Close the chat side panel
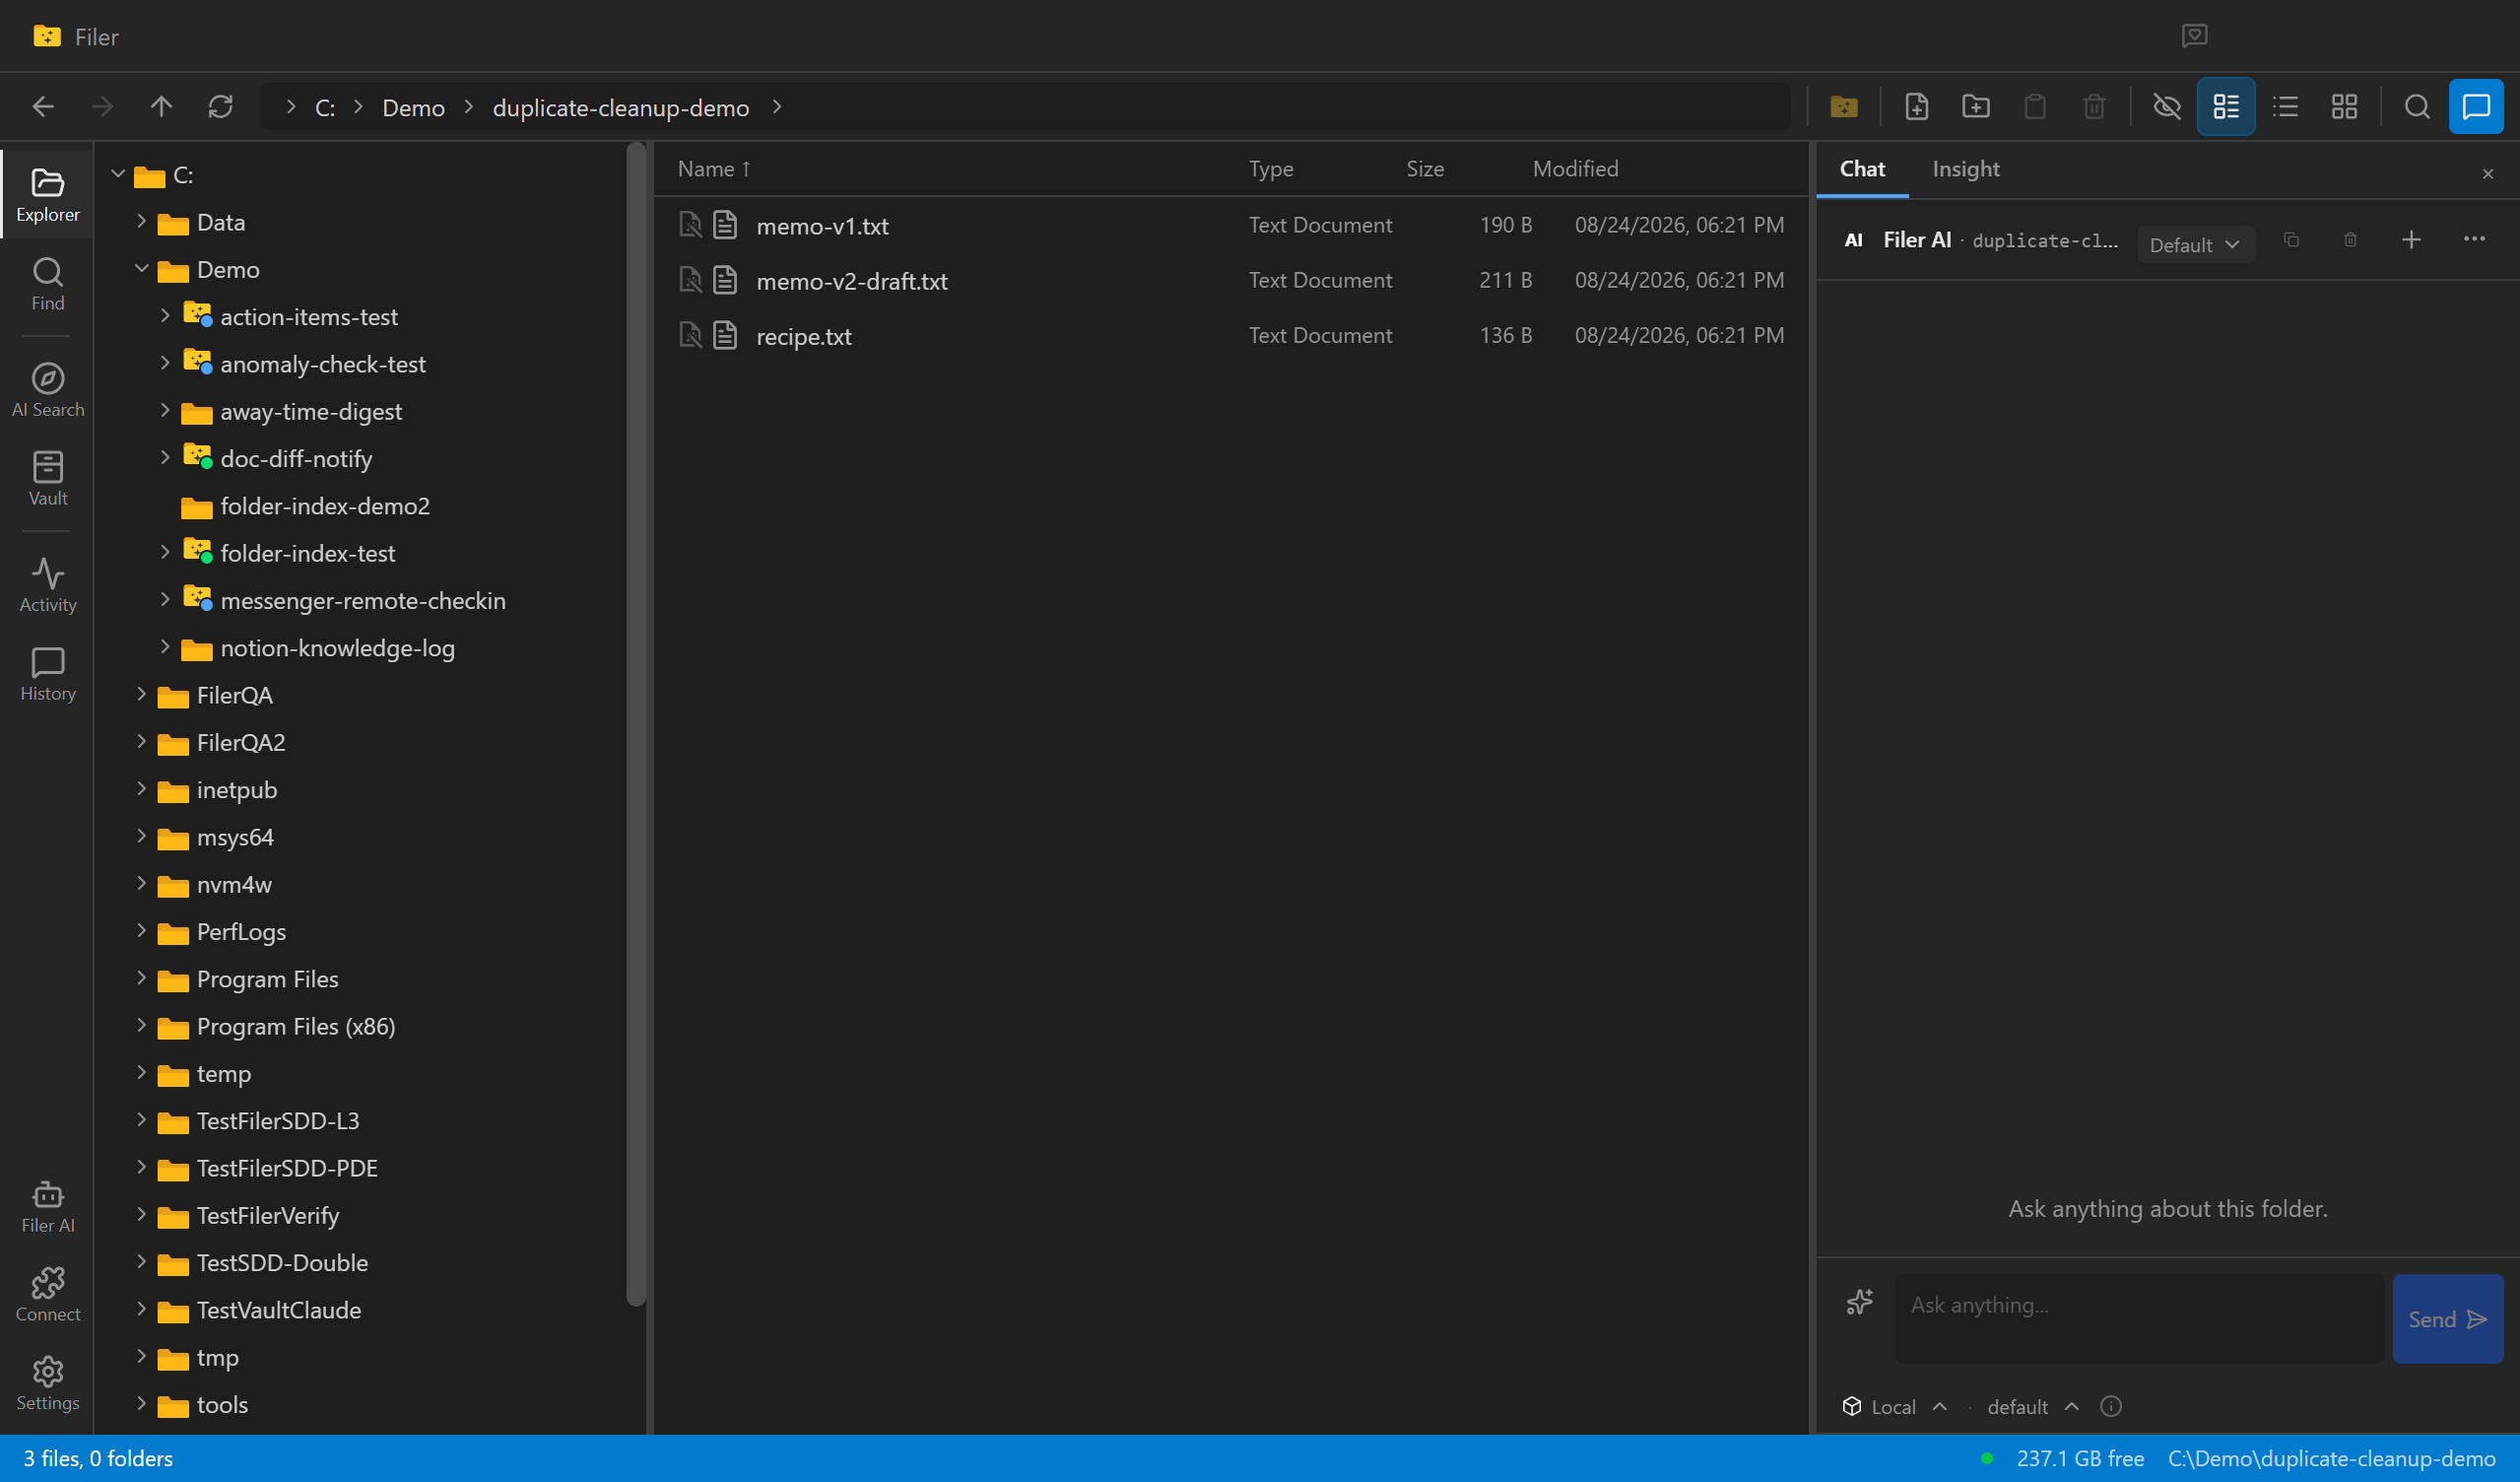Viewport: 2520px width, 1482px height. click(x=2488, y=174)
